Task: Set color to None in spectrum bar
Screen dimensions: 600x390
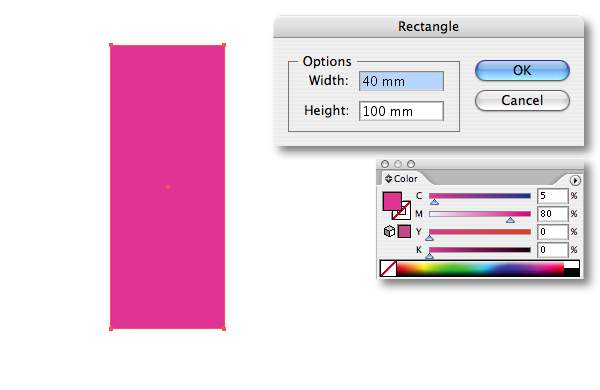Action: click(x=388, y=268)
